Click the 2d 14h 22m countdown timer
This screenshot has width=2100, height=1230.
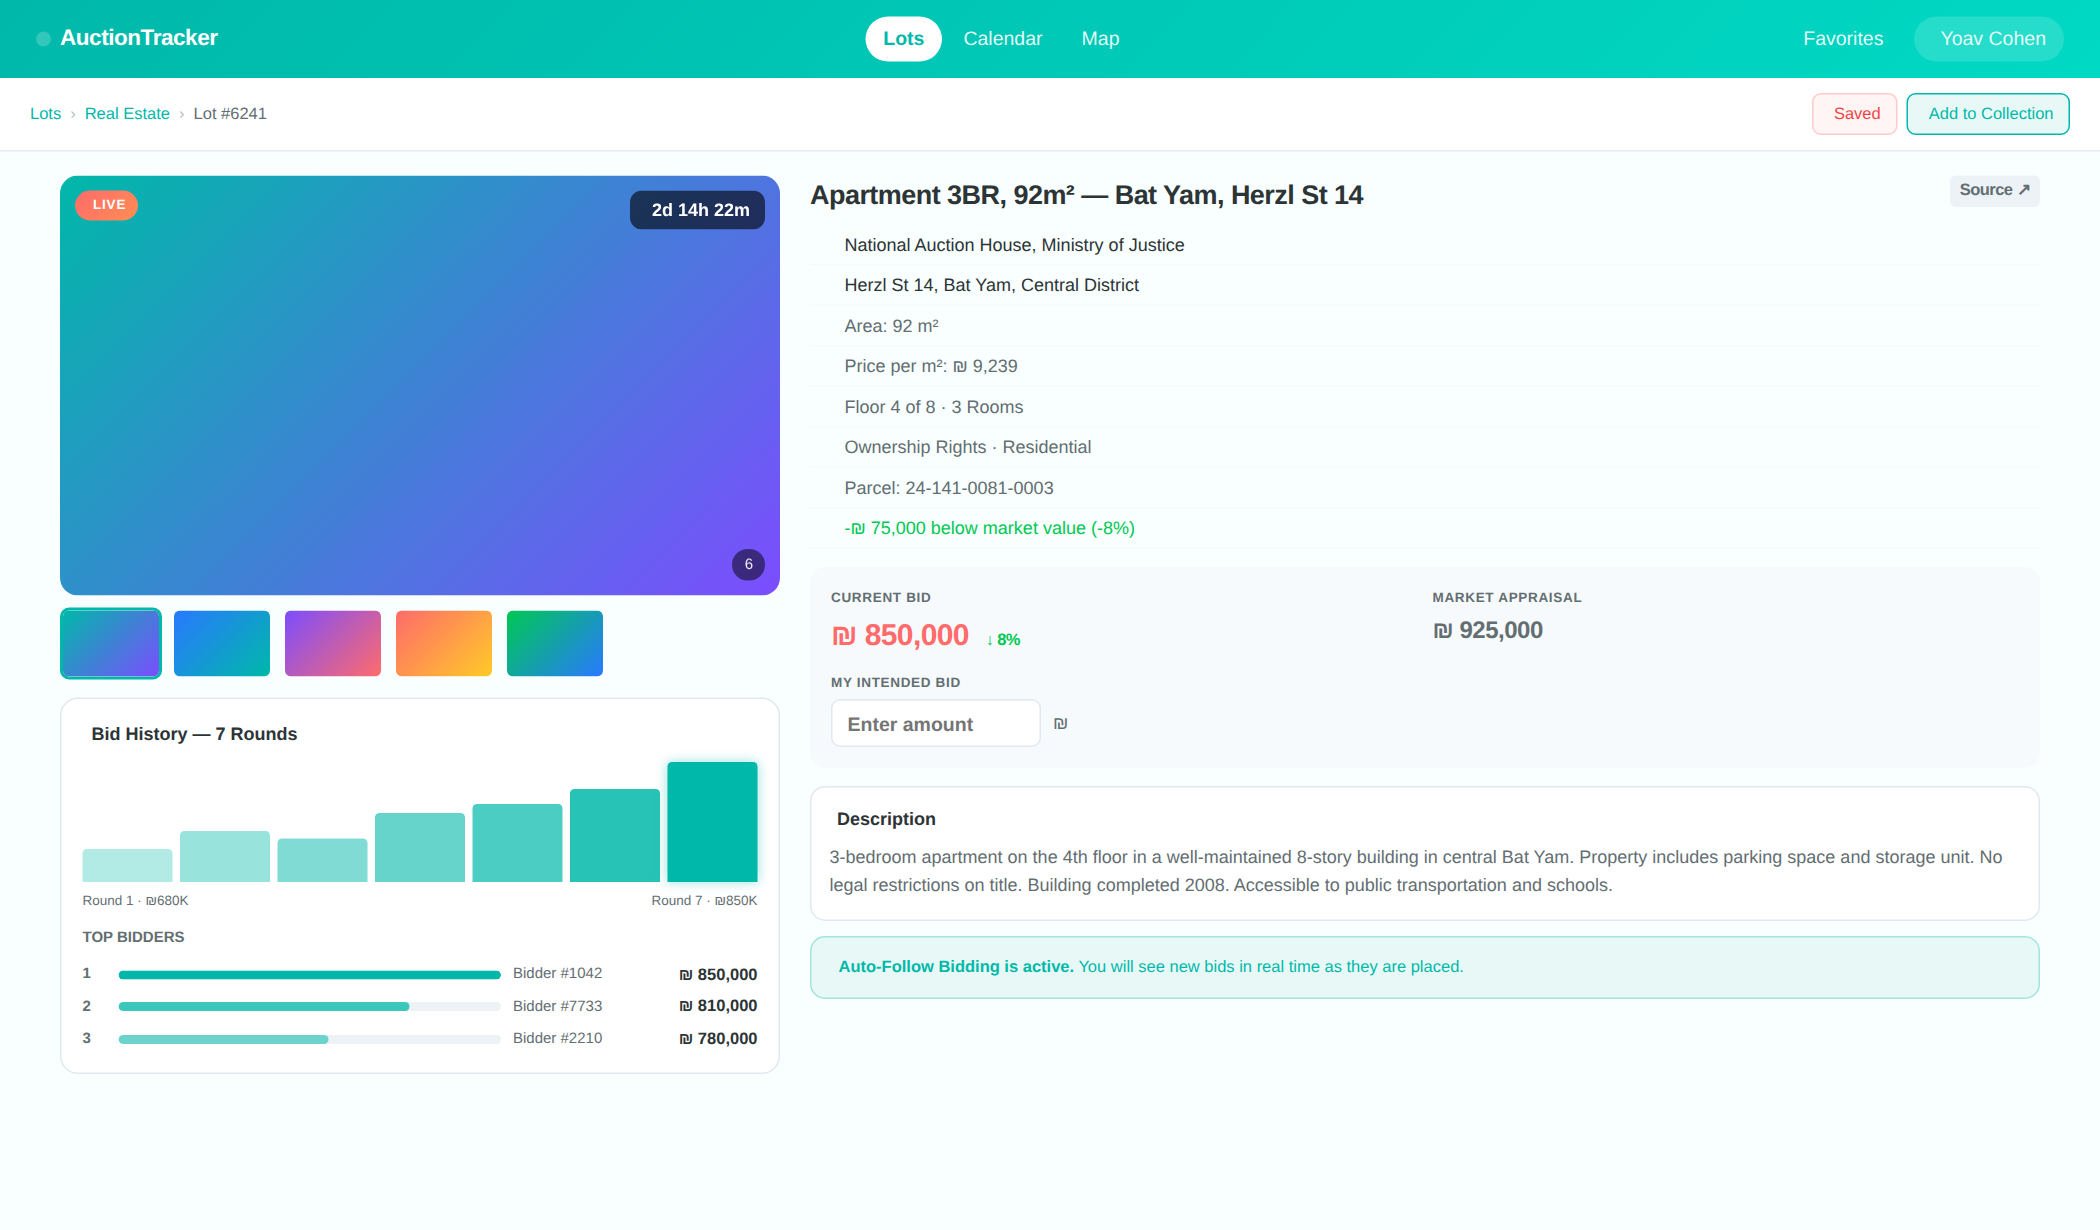coord(697,210)
